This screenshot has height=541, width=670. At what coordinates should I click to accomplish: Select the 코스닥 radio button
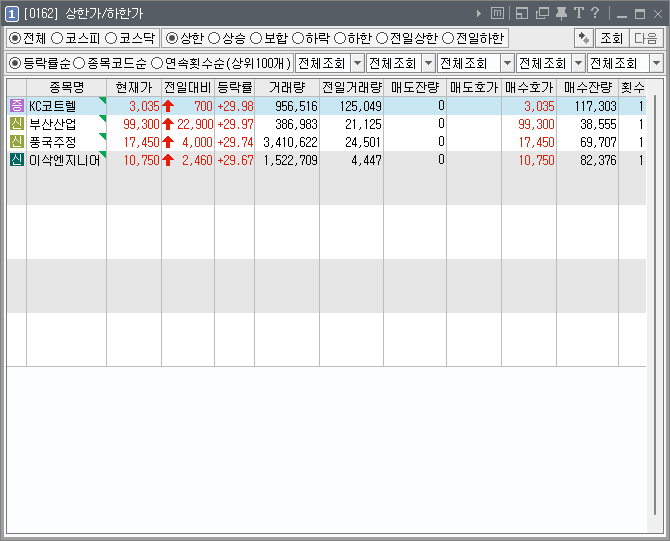tap(111, 38)
